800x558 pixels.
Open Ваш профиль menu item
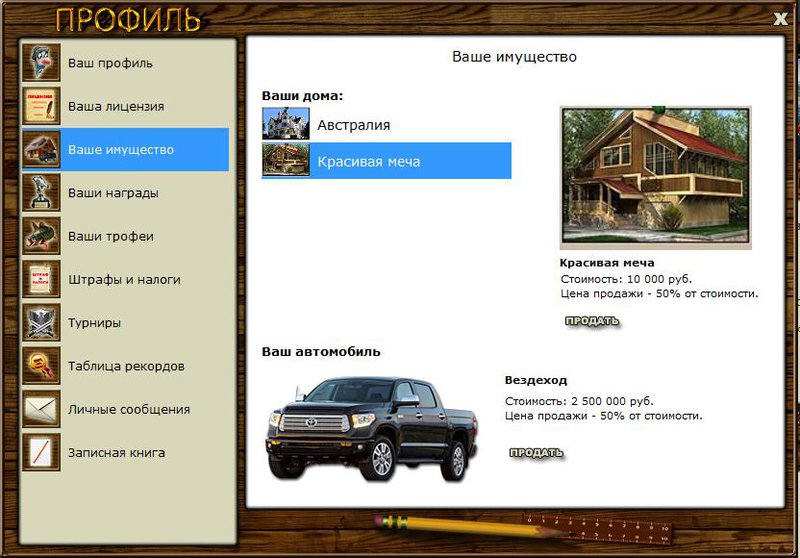(125, 63)
